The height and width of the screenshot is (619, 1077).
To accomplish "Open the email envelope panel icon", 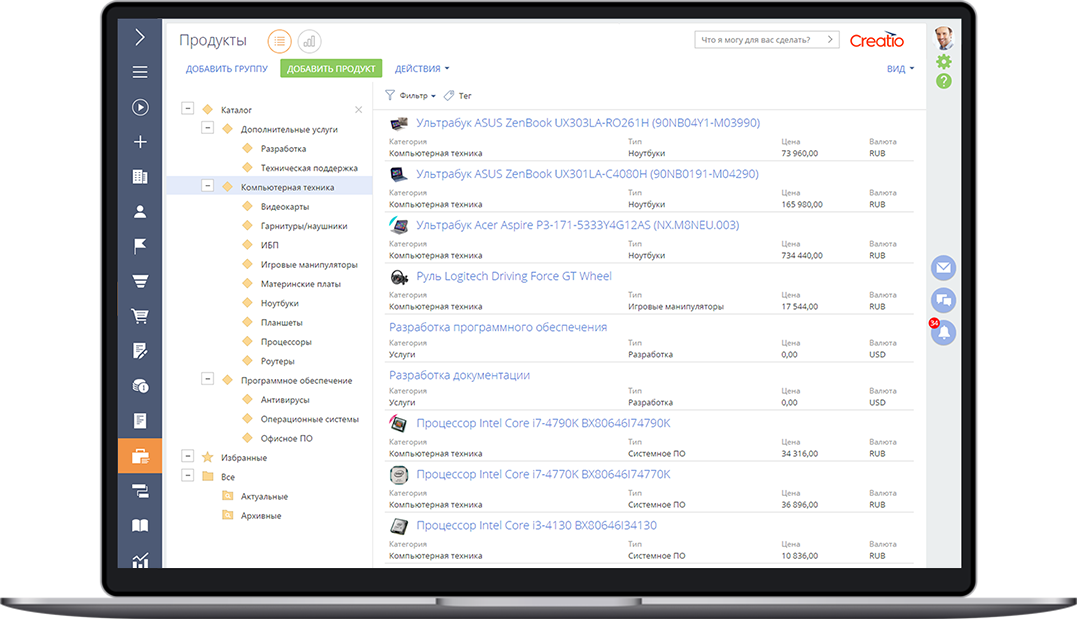I will [x=944, y=267].
